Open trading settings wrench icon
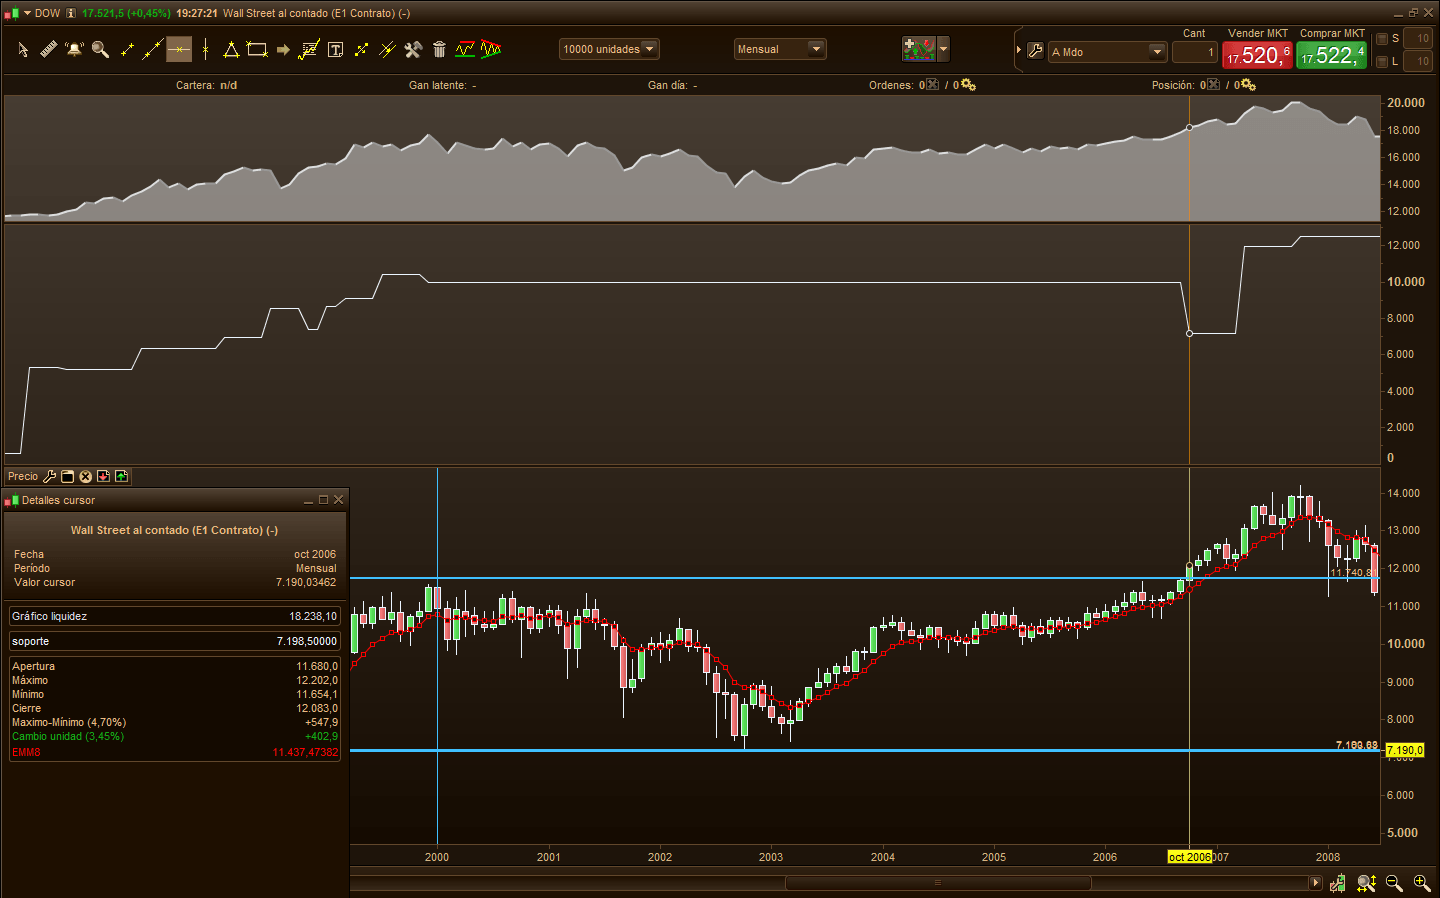 pos(1035,50)
